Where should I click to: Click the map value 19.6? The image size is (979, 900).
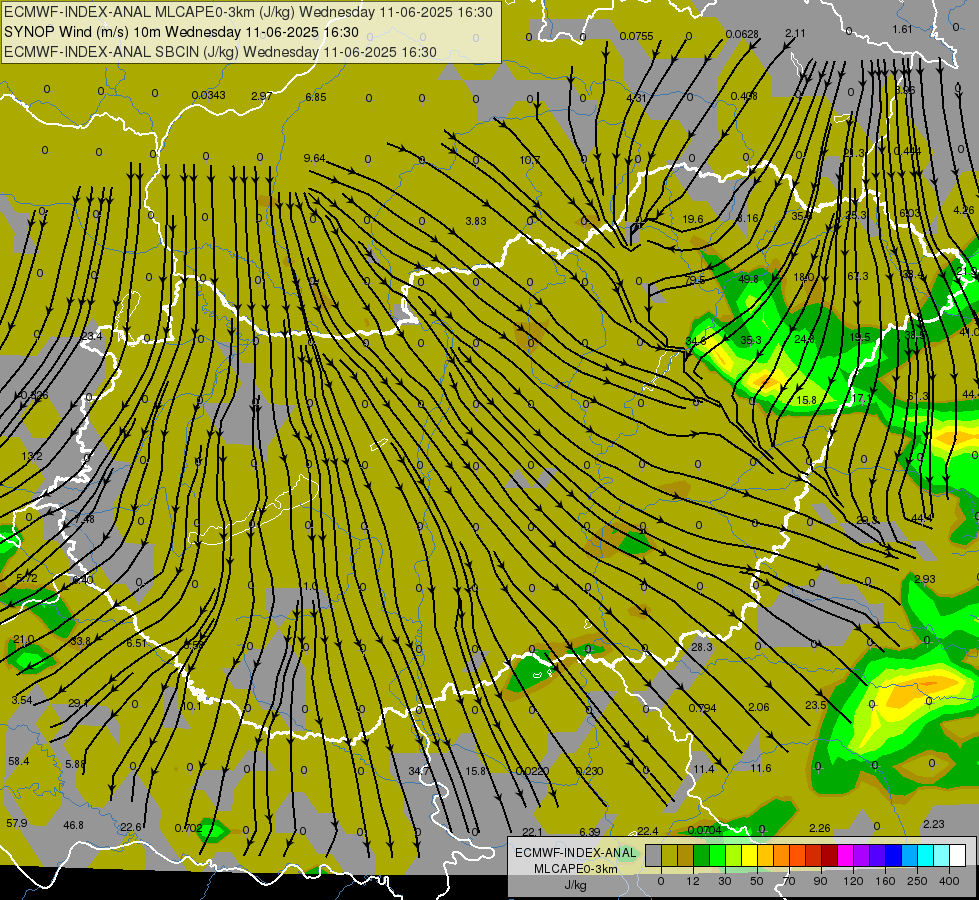[693, 219]
